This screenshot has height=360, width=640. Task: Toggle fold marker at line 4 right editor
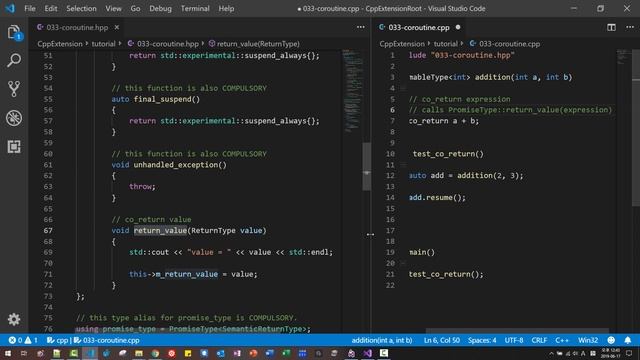[x=403, y=88]
